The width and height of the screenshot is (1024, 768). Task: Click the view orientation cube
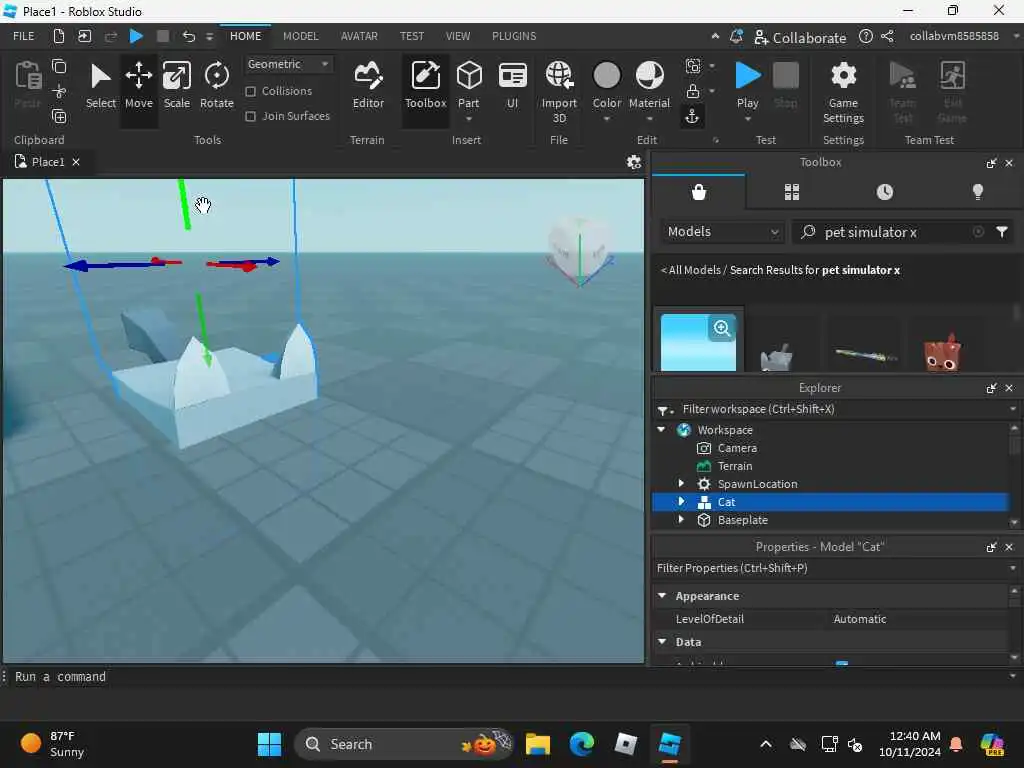pyautogui.click(x=579, y=251)
